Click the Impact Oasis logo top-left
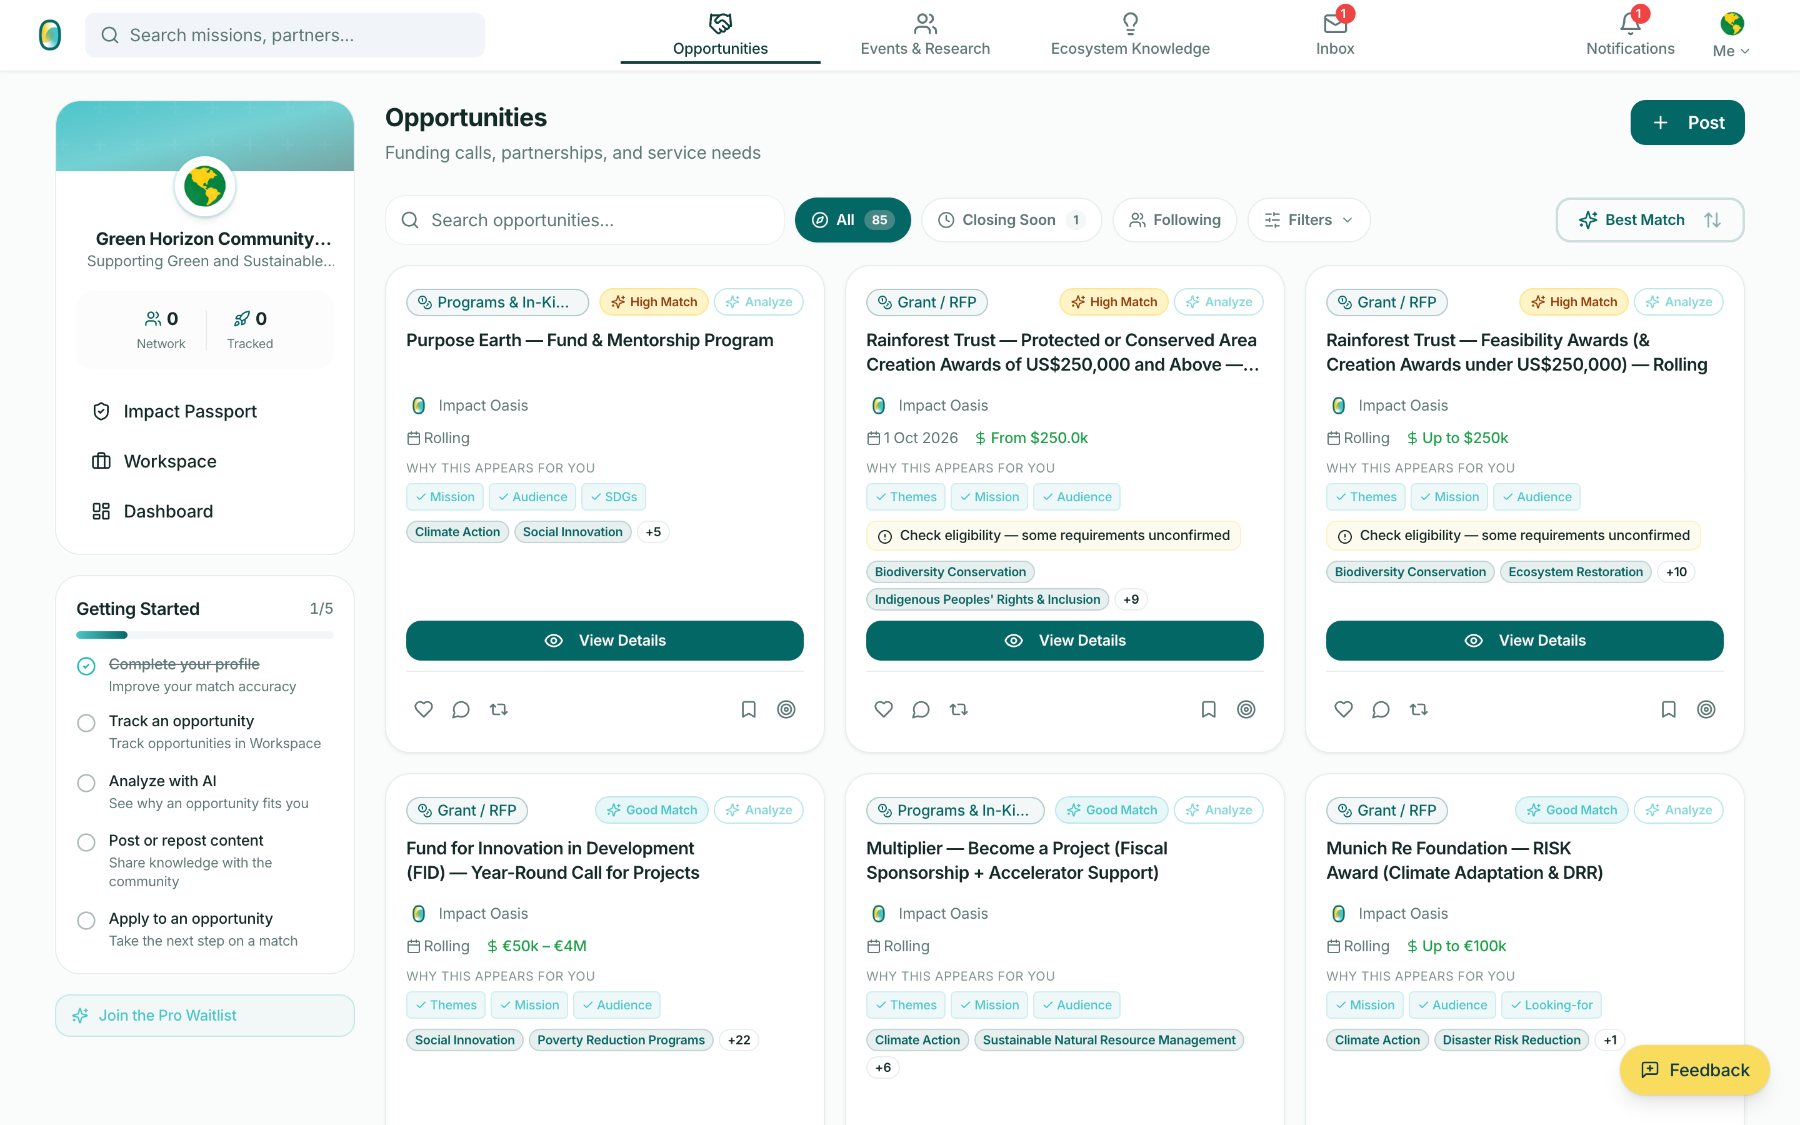The image size is (1800, 1125). (x=50, y=35)
